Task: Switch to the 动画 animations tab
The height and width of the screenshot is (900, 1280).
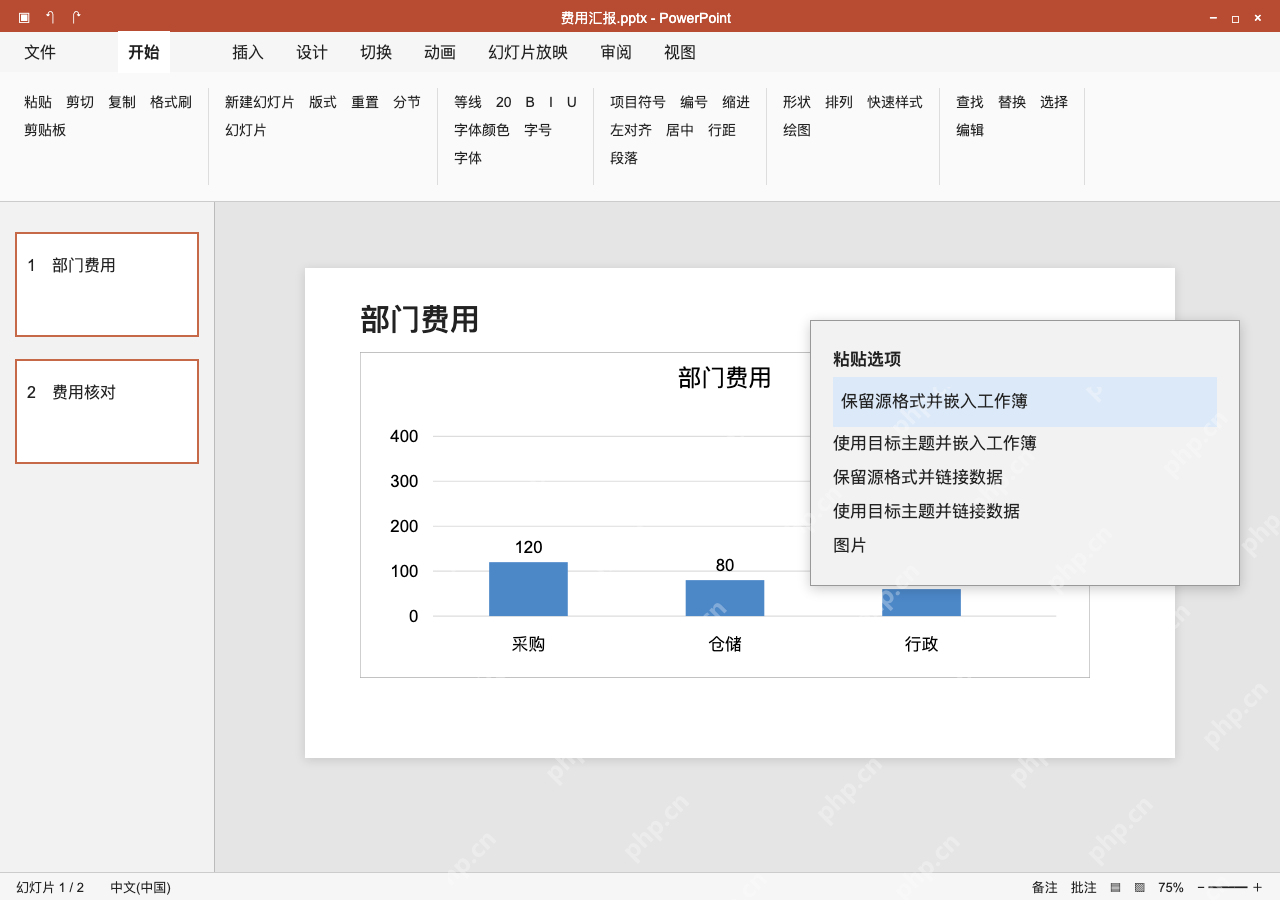Action: coord(440,52)
